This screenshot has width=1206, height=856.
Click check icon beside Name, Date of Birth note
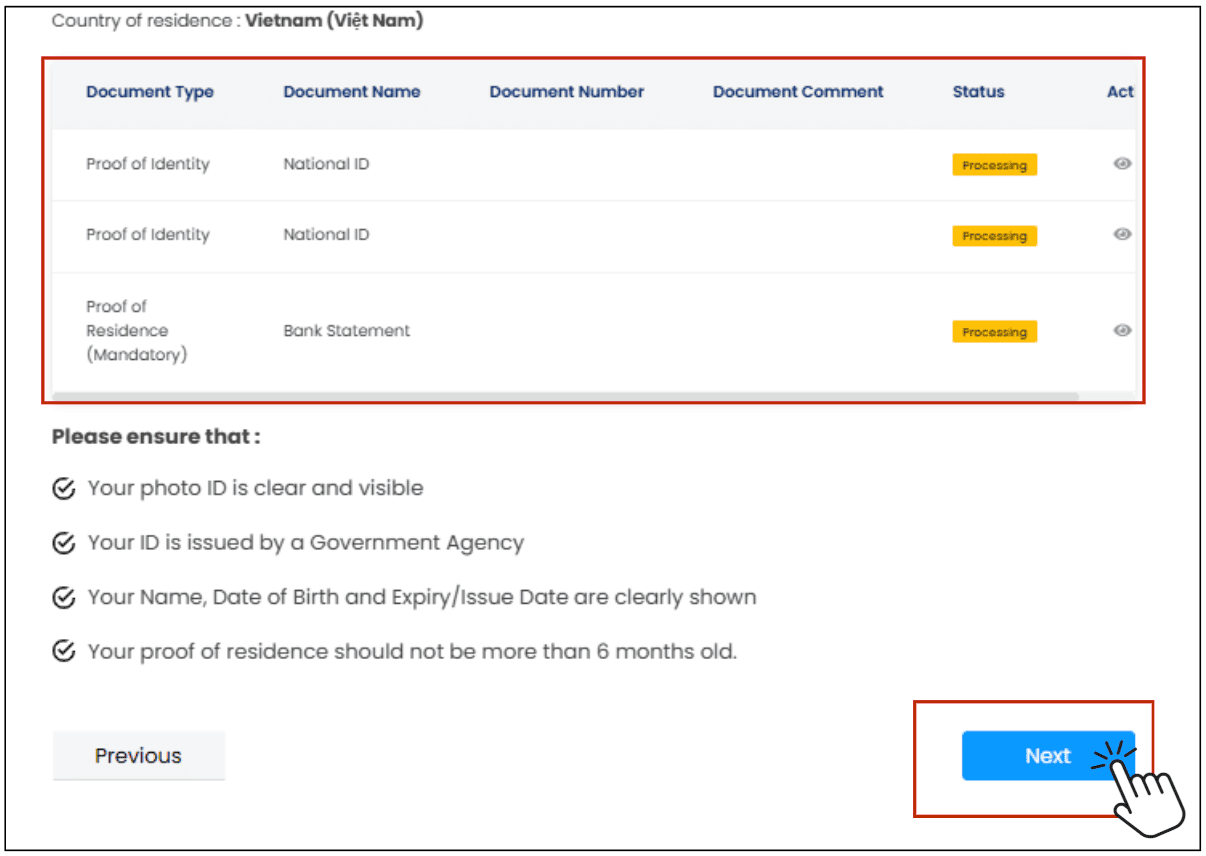pyautogui.click(x=63, y=598)
